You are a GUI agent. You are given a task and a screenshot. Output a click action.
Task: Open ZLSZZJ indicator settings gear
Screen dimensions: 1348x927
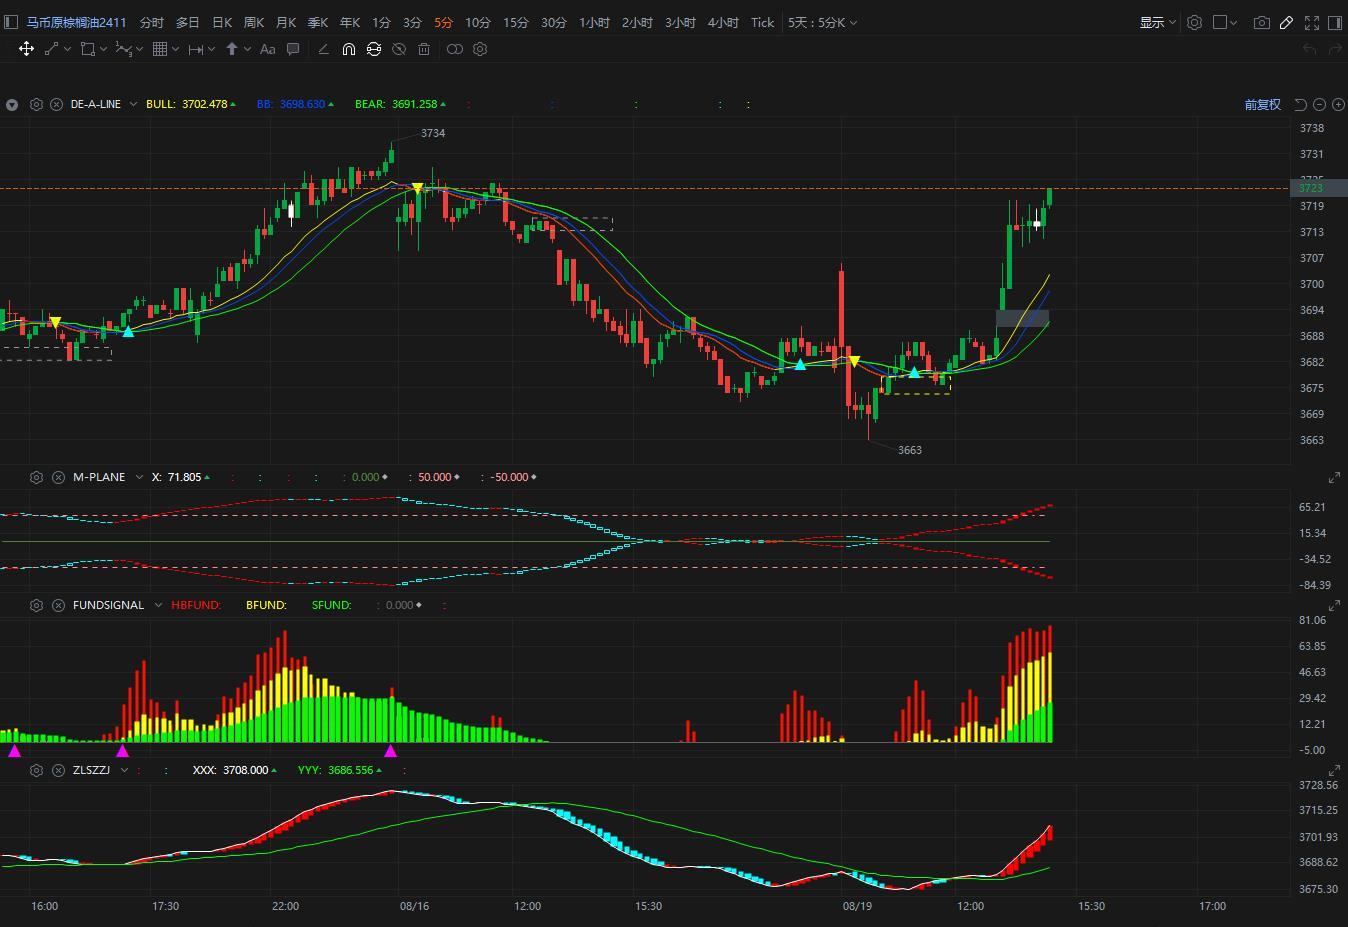(36, 770)
